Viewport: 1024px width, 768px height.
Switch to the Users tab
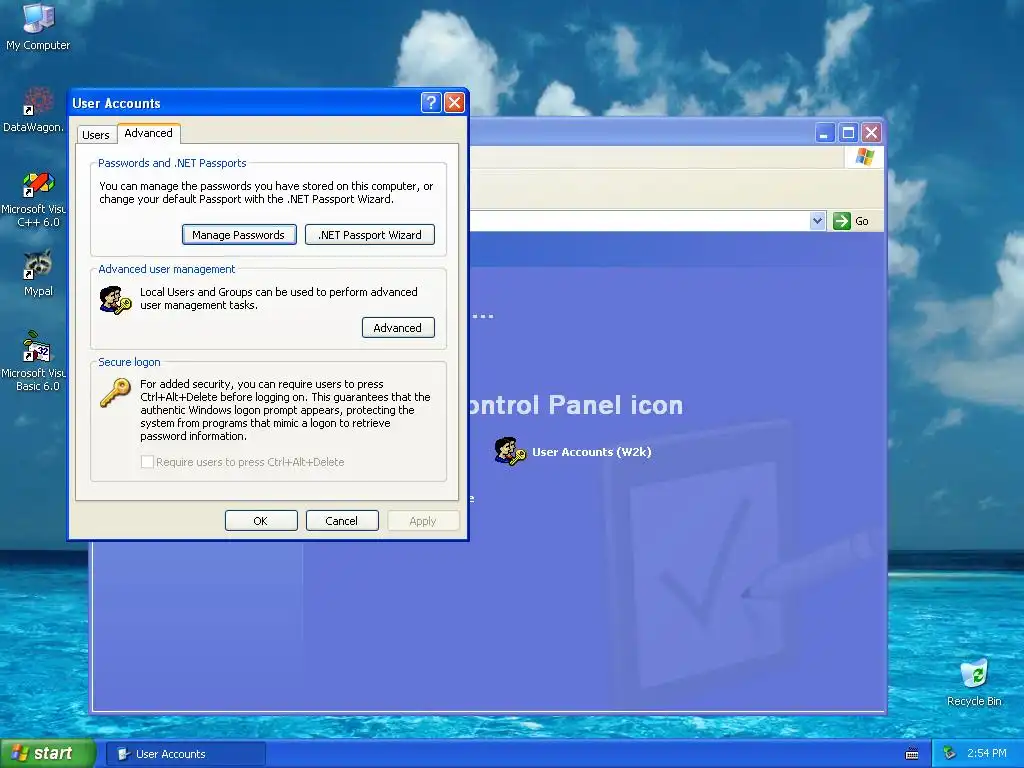coord(95,135)
